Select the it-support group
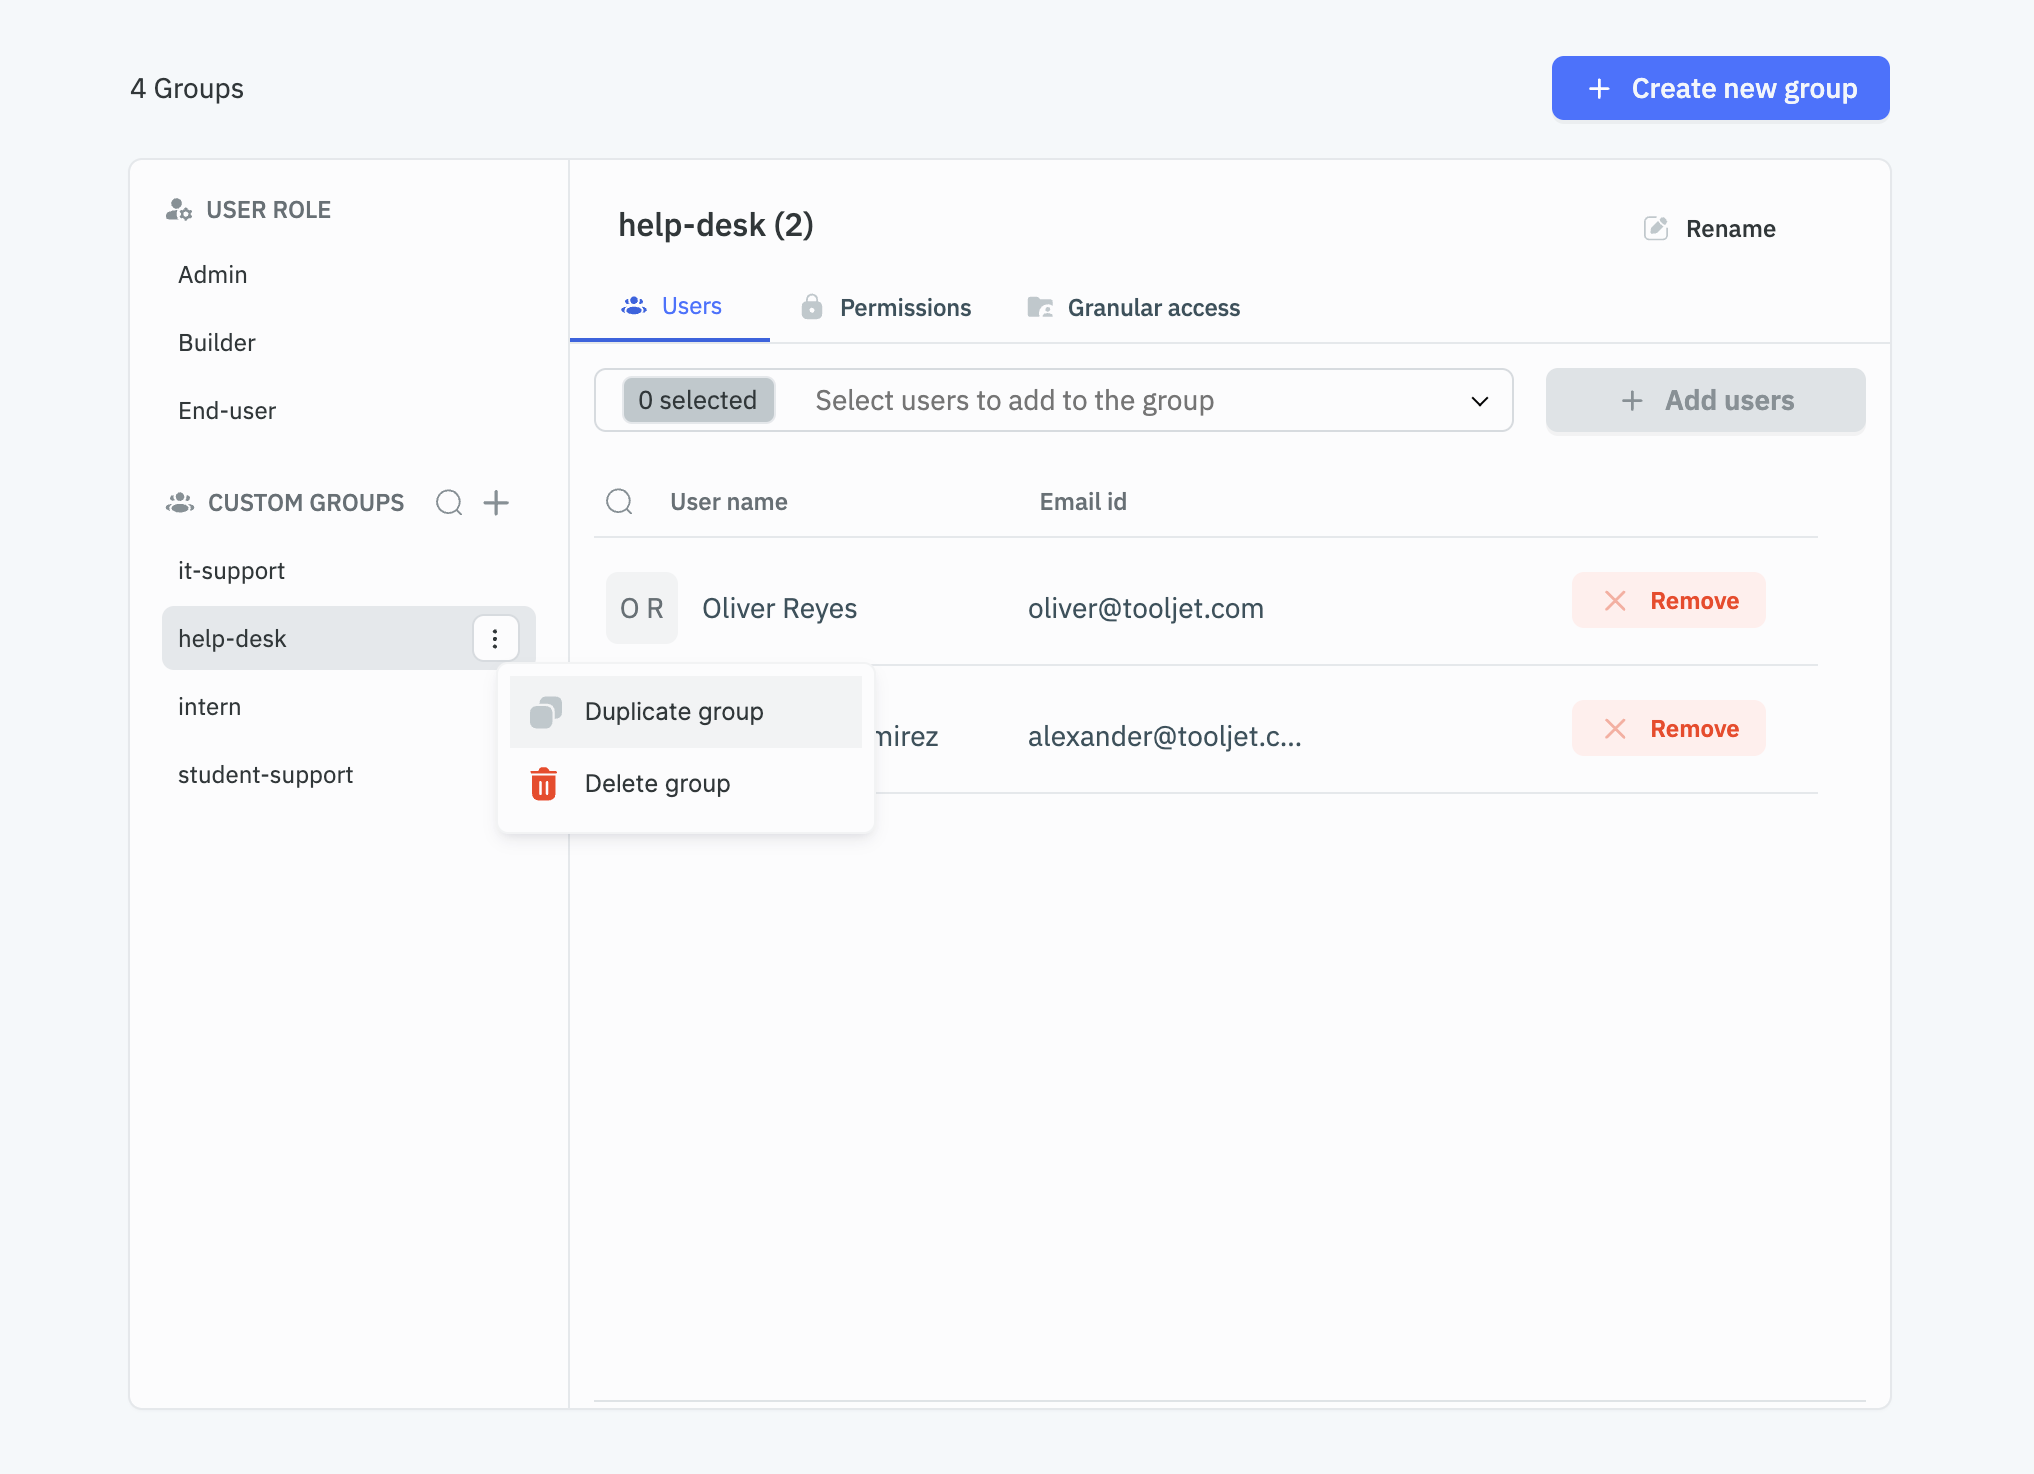Viewport: 2034px width, 1474px height. tap(231, 571)
